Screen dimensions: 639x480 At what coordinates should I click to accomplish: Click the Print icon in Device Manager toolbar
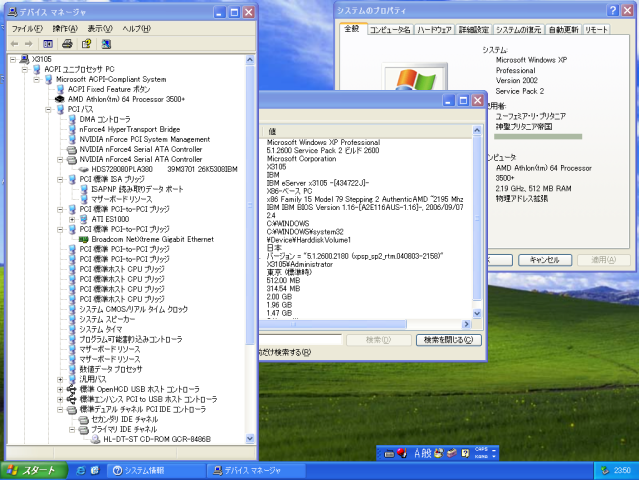(x=67, y=44)
